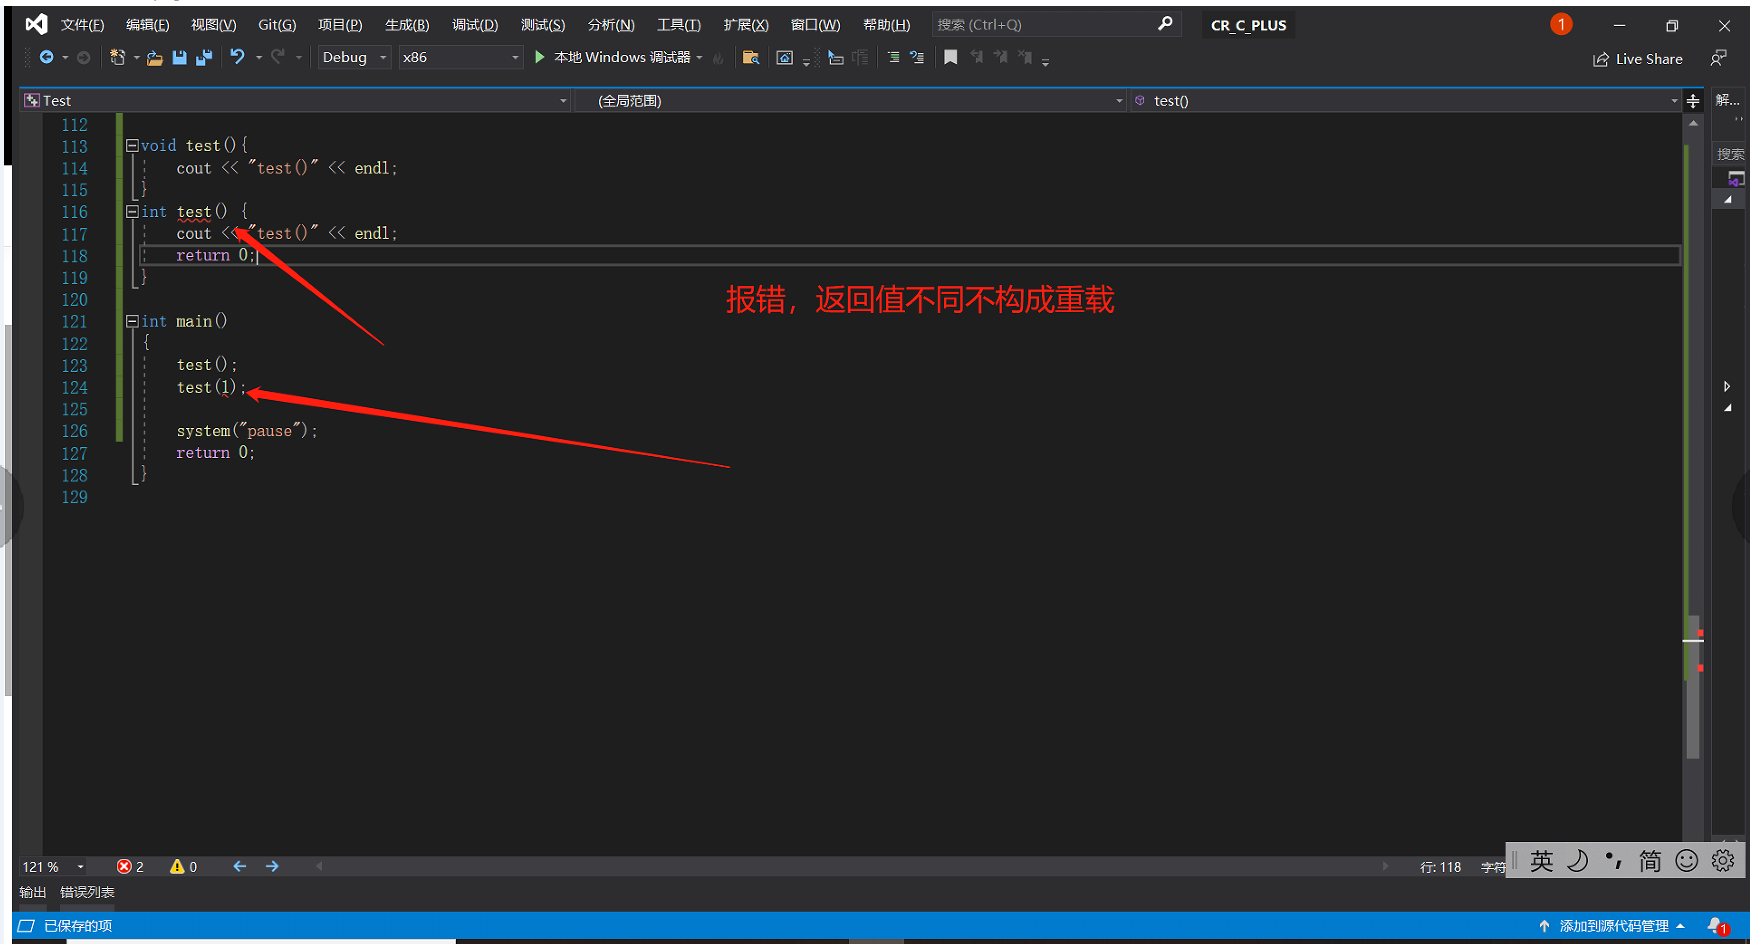Click the warning count icon showing 0
The height and width of the screenshot is (944, 1750).
[x=177, y=867]
